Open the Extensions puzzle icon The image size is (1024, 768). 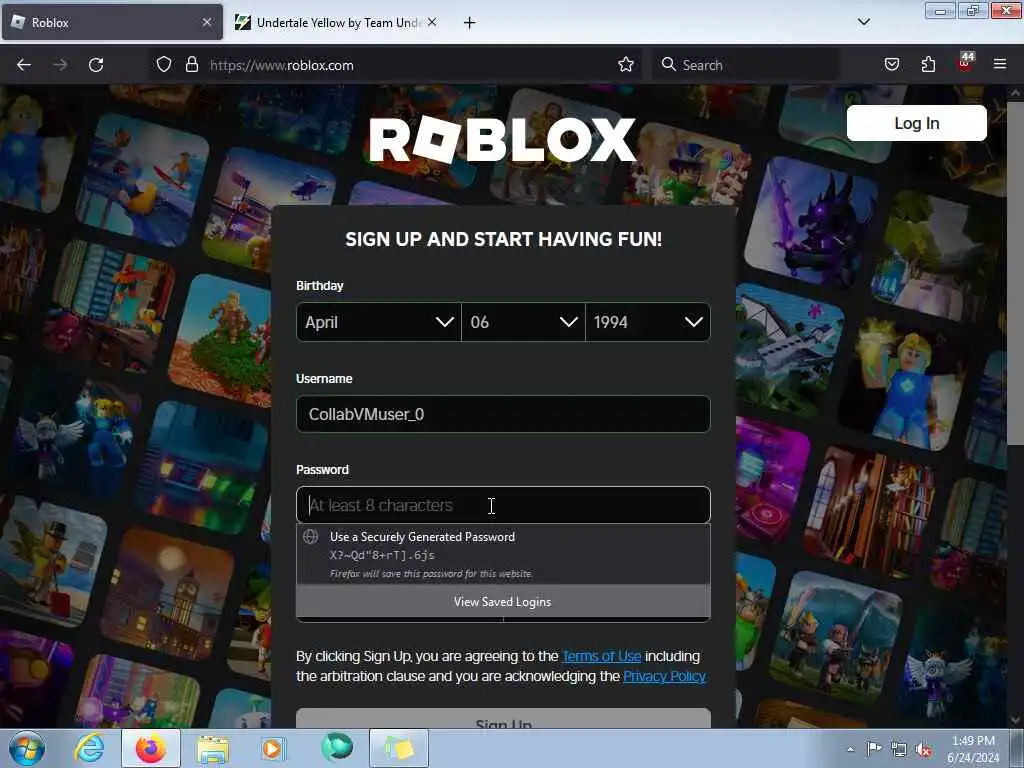pyautogui.click(x=928, y=65)
